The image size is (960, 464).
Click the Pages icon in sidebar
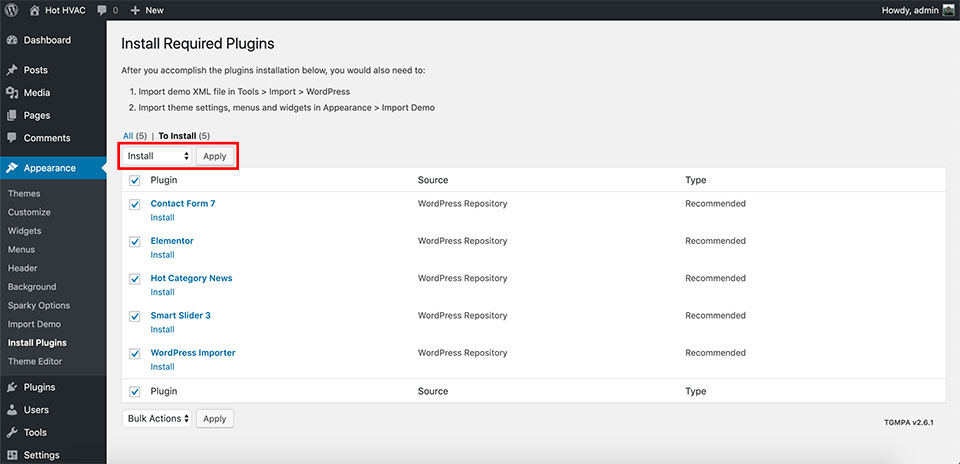click(12, 116)
